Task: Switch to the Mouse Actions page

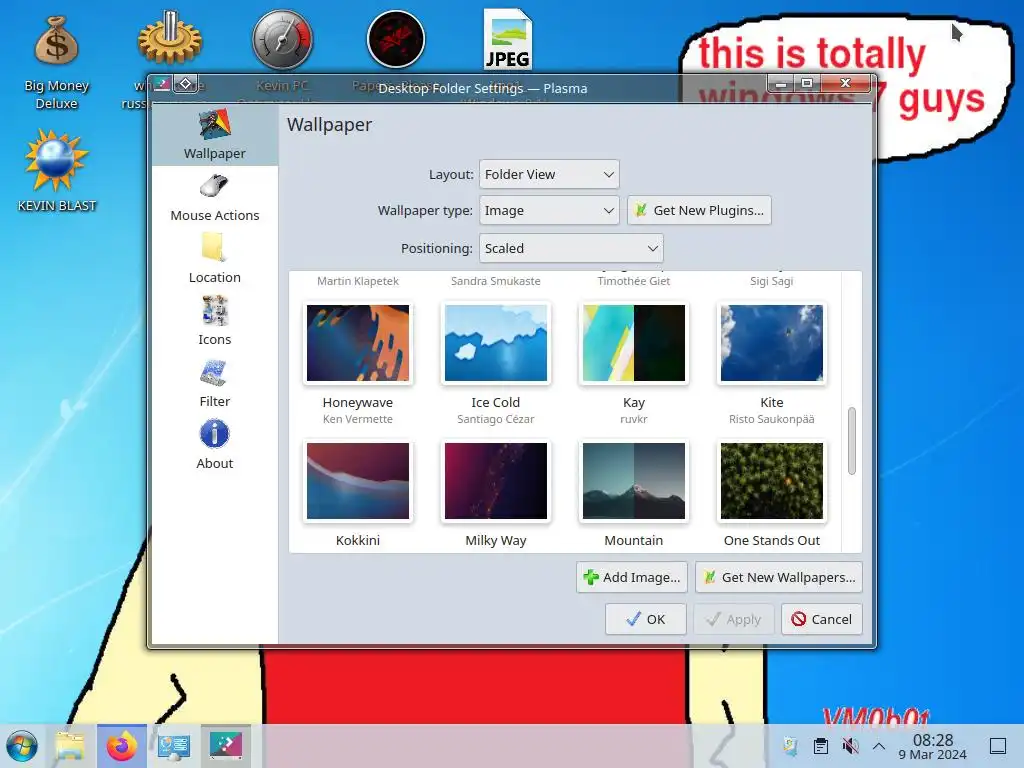Action: (214, 198)
